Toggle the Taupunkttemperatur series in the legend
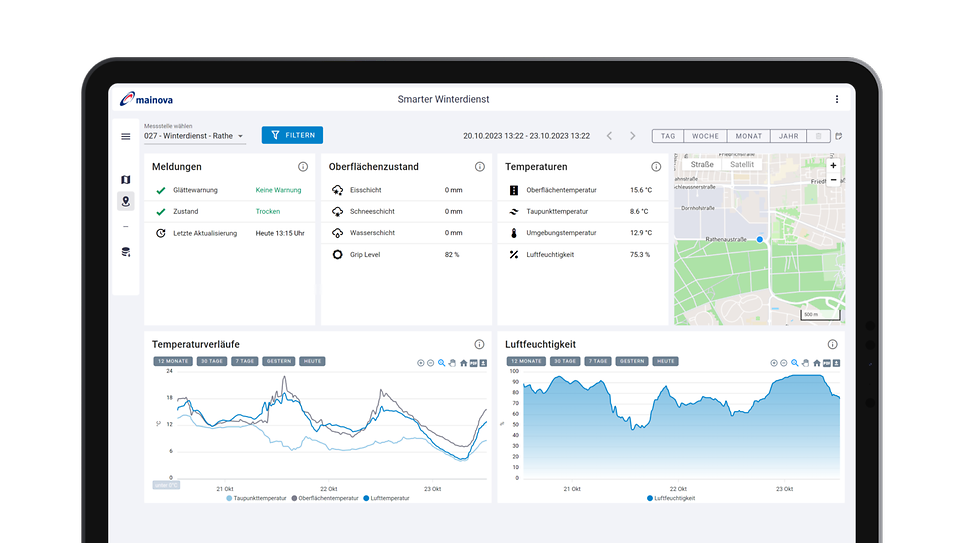Image resolution: width=966 pixels, height=543 pixels. 257,497
